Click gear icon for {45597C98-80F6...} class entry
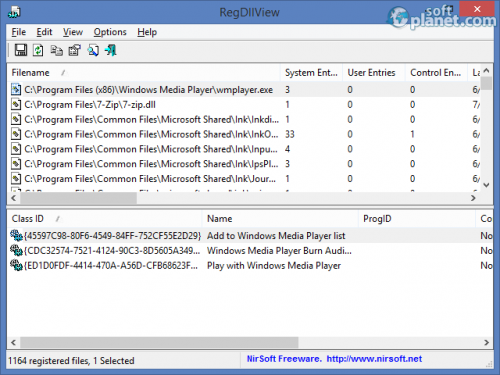This screenshot has width=500, height=375. click(x=16, y=235)
